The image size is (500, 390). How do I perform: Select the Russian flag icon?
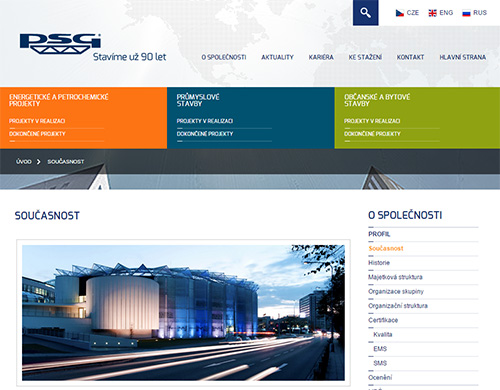click(x=466, y=13)
